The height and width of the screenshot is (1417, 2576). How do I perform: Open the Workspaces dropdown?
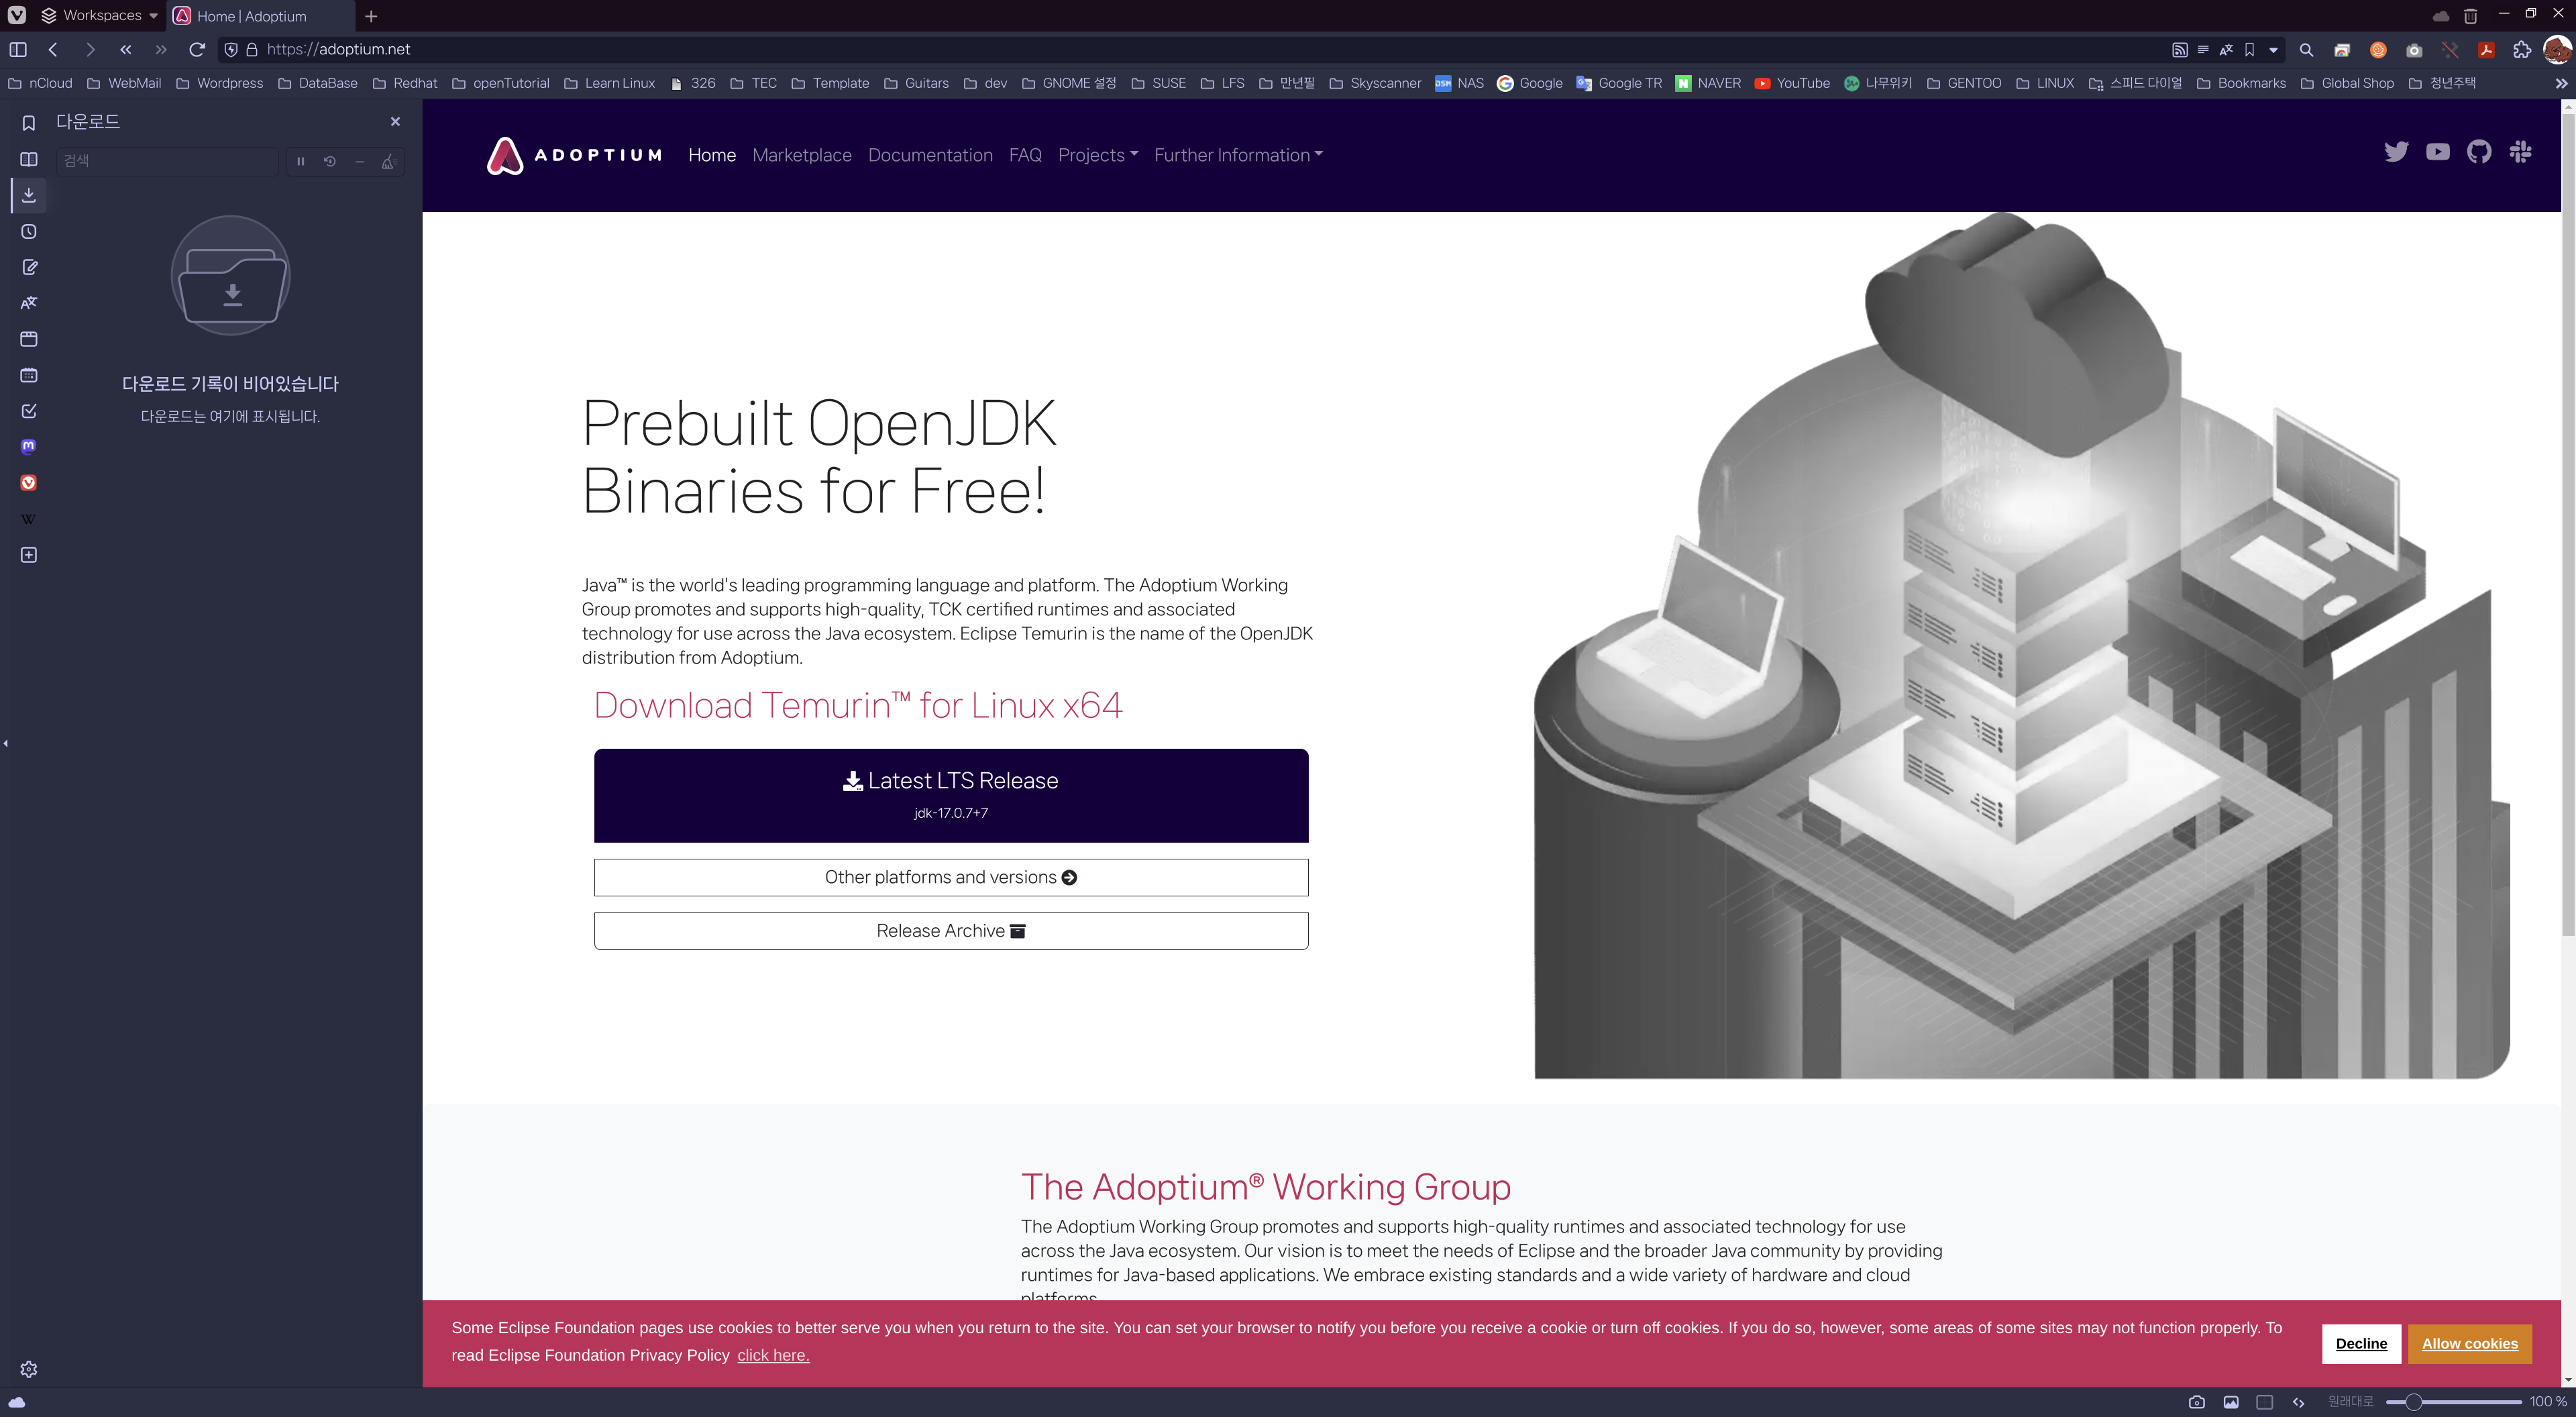(100, 16)
